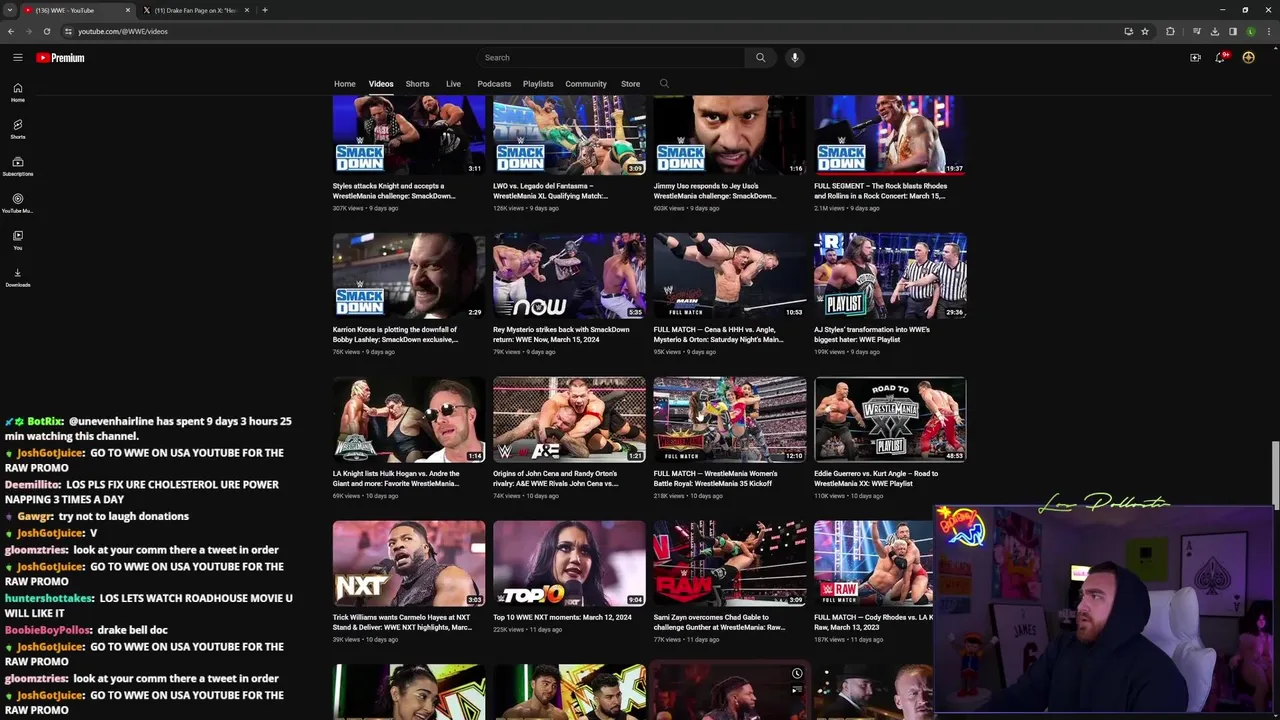Click 'FULL MATCH — Cody Rhodes vs.' title
1280x720 pixels.
coord(874,622)
